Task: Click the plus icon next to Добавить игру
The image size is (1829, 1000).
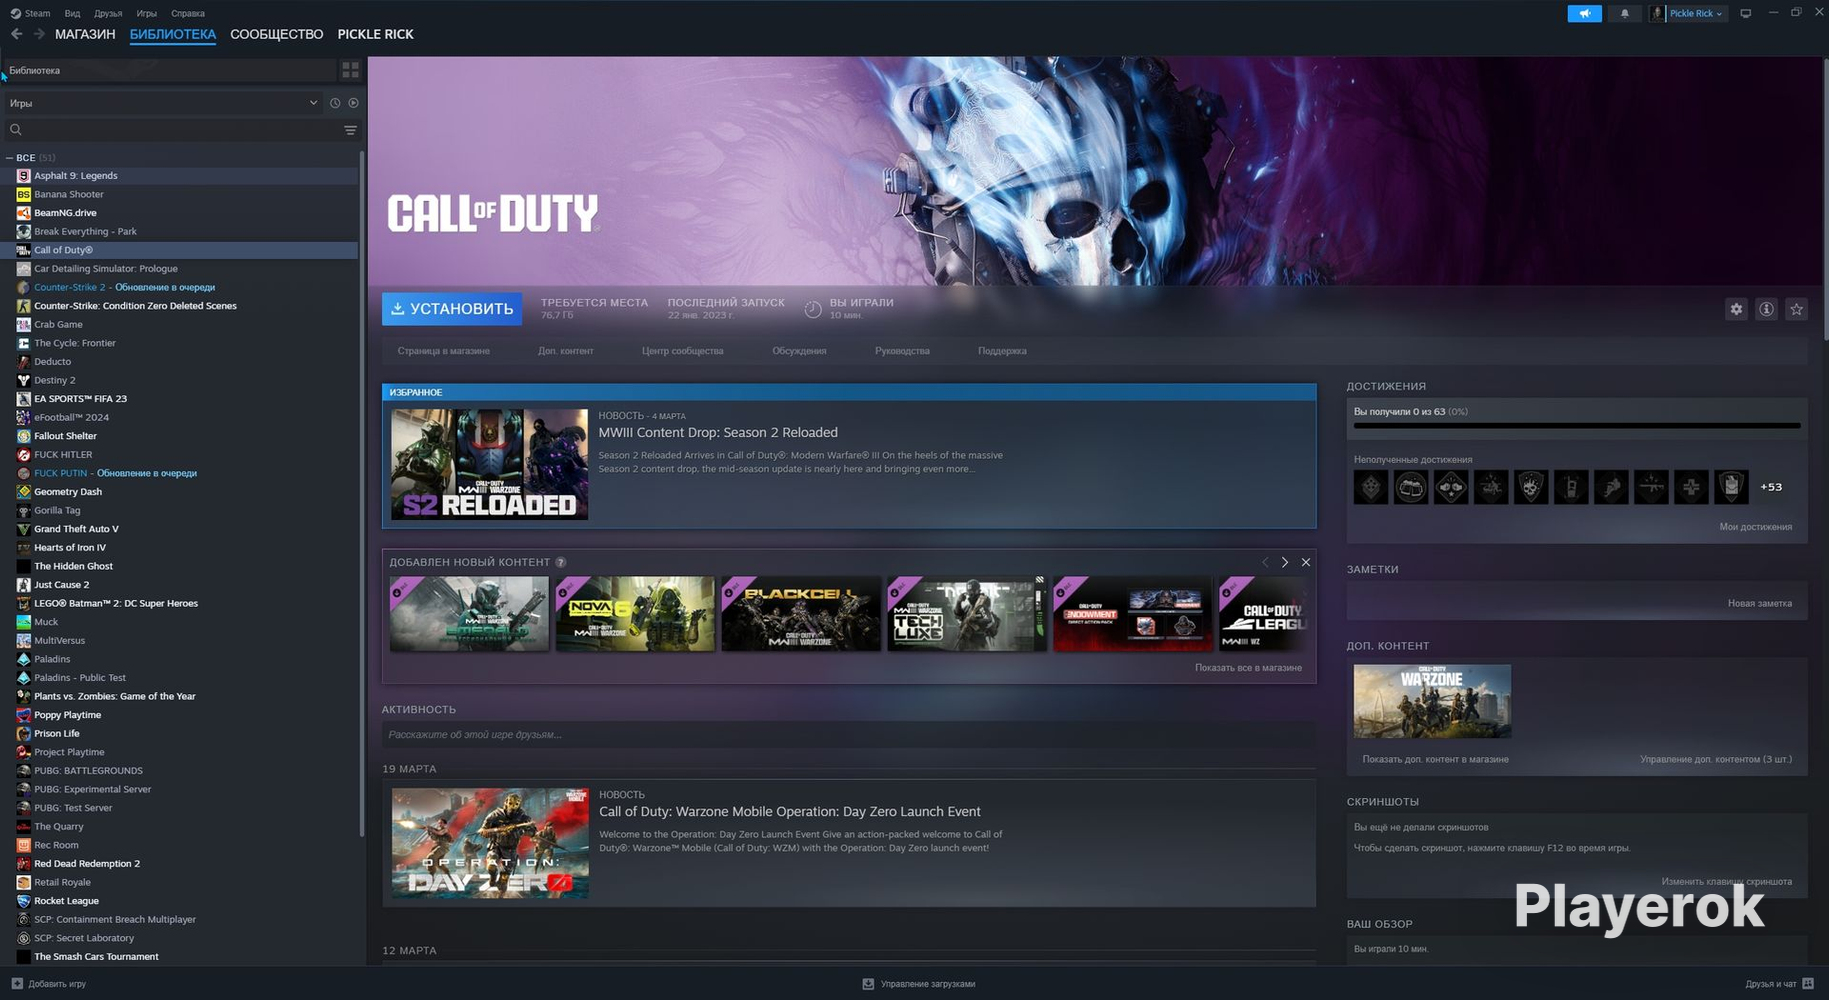Action: pyautogui.click(x=17, y=984)
